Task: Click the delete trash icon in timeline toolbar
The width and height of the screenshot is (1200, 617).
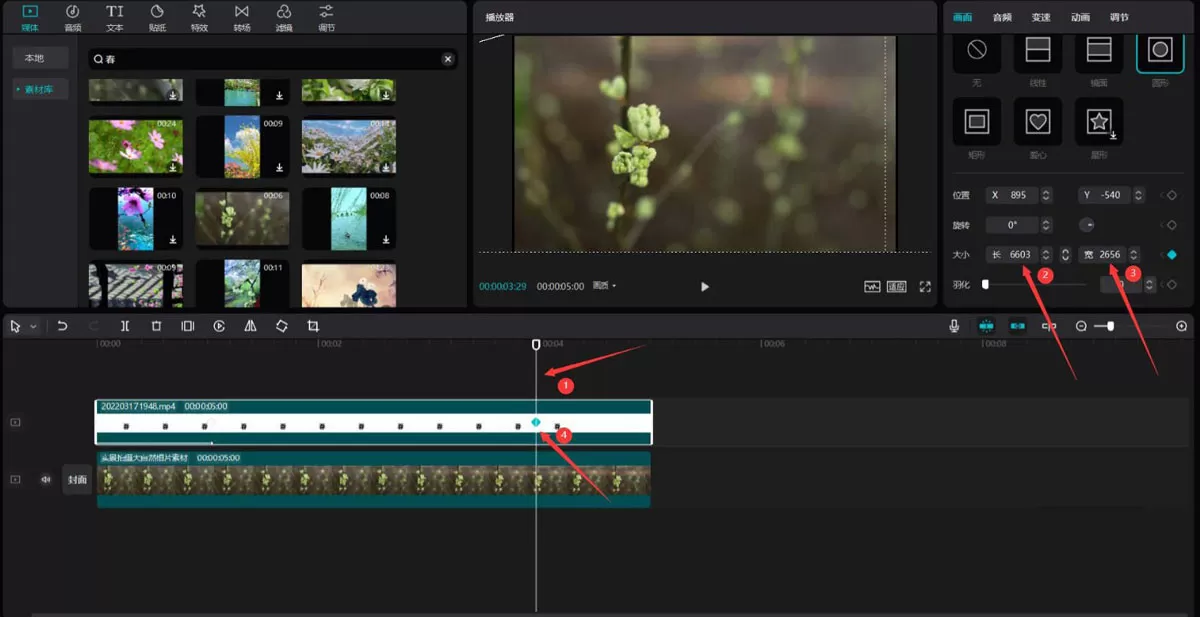Action: point(156,326)
